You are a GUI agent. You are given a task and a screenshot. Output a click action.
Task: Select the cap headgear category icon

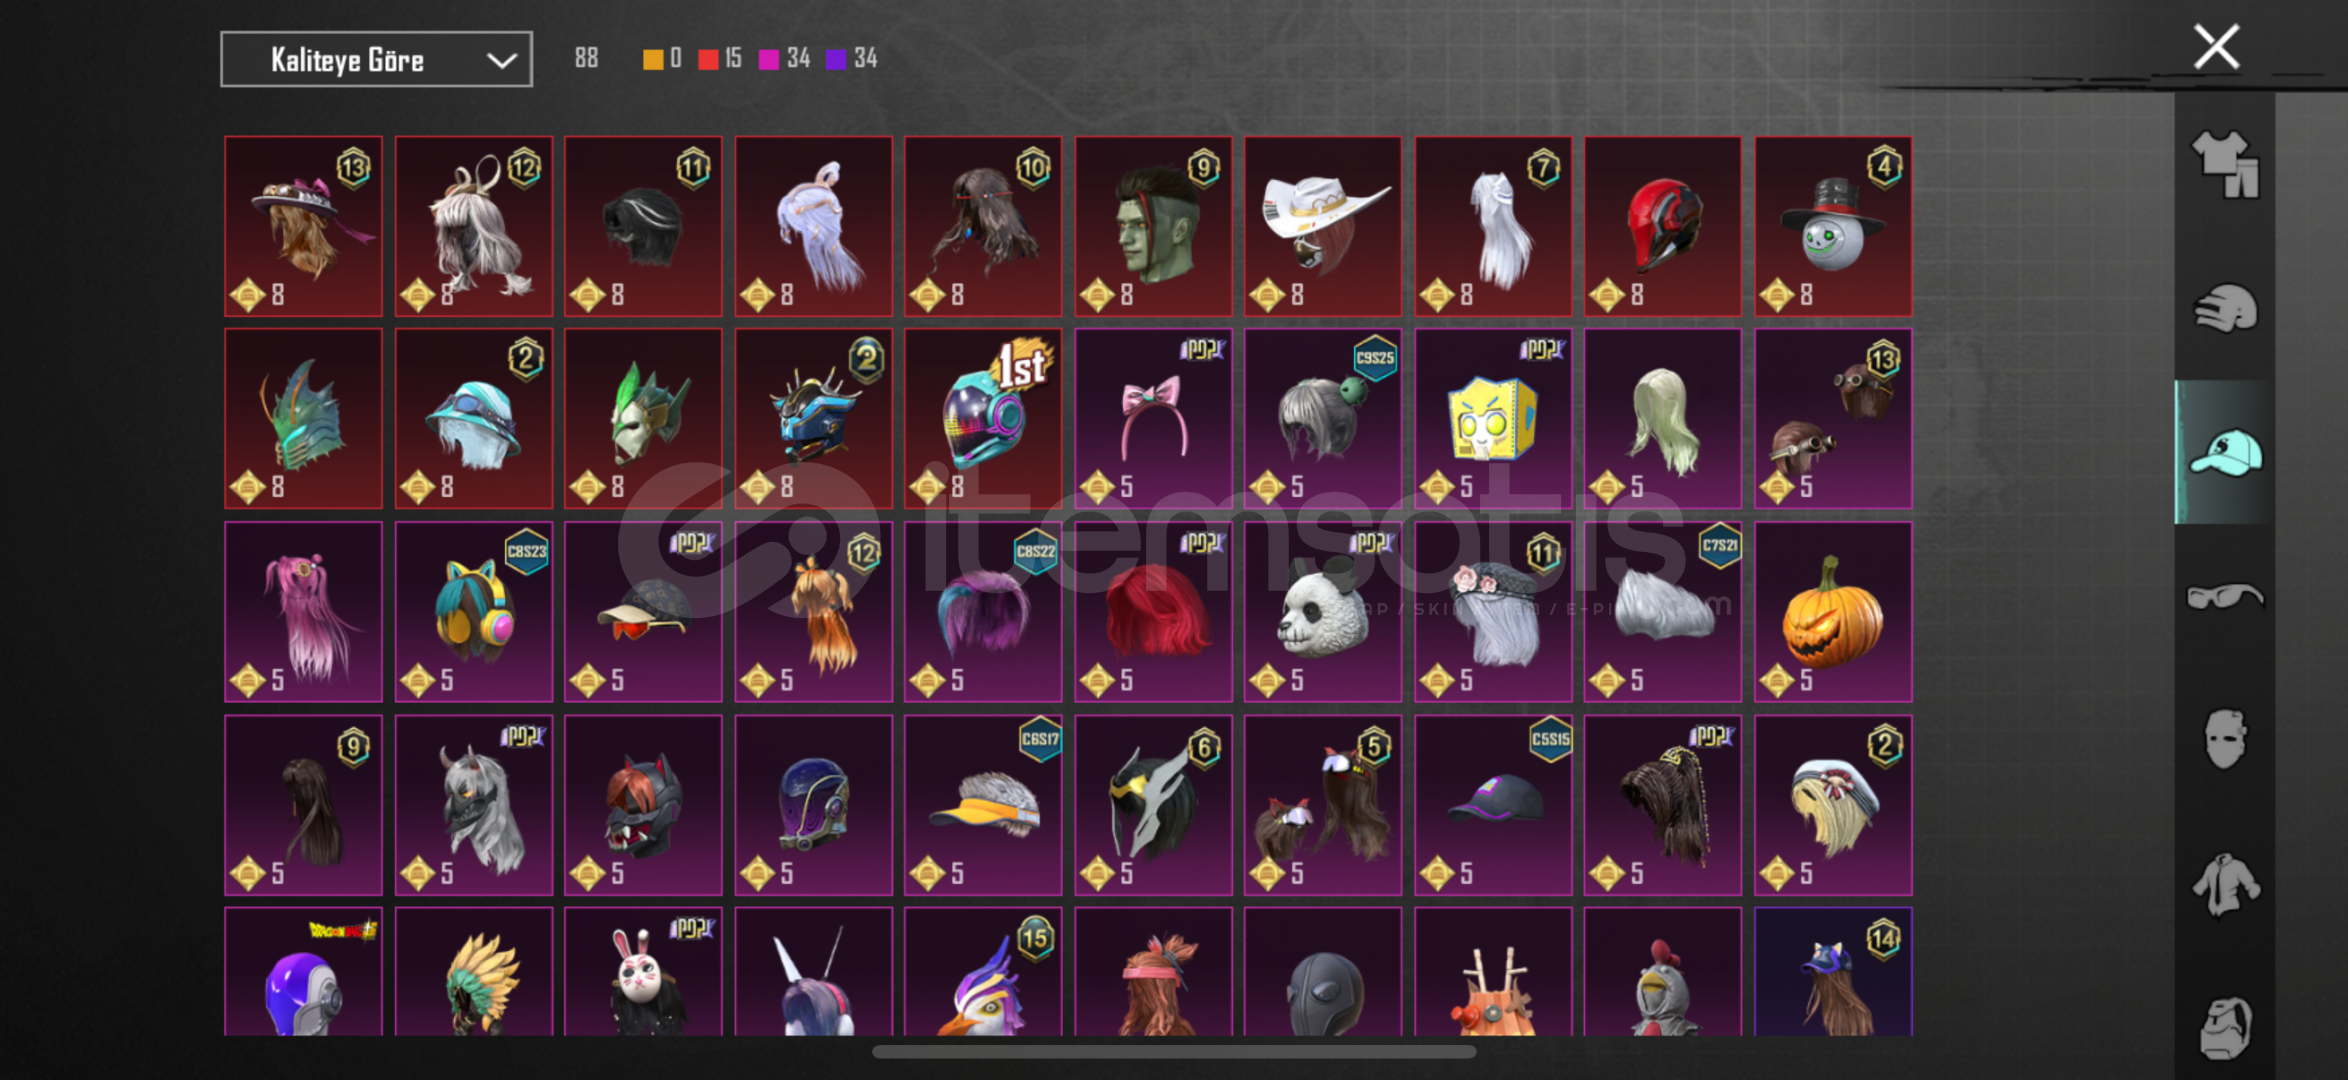(x=2225, y=453)
